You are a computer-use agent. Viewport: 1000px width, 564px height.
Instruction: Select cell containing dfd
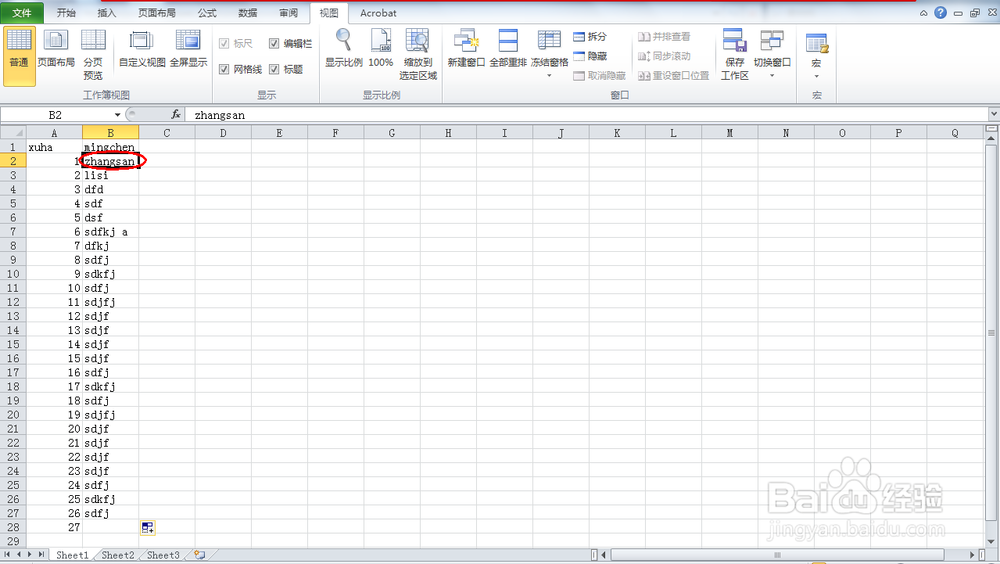pyautogui.click(x=110, y=189)
